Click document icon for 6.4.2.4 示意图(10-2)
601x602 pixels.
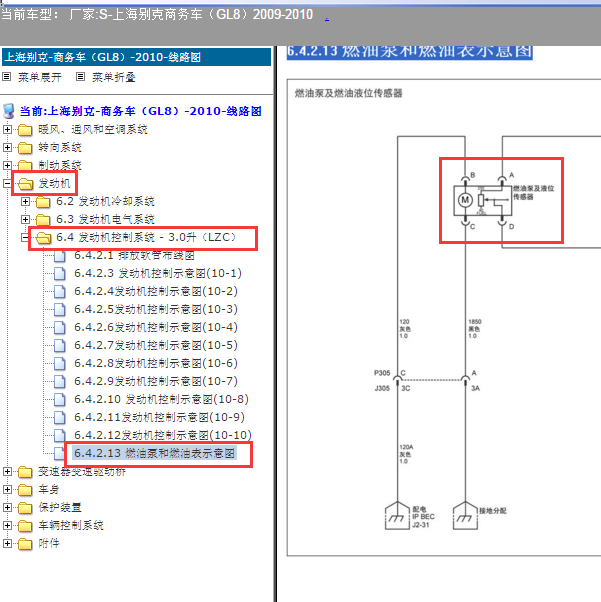pyautogui.click(x=60, y=292)
